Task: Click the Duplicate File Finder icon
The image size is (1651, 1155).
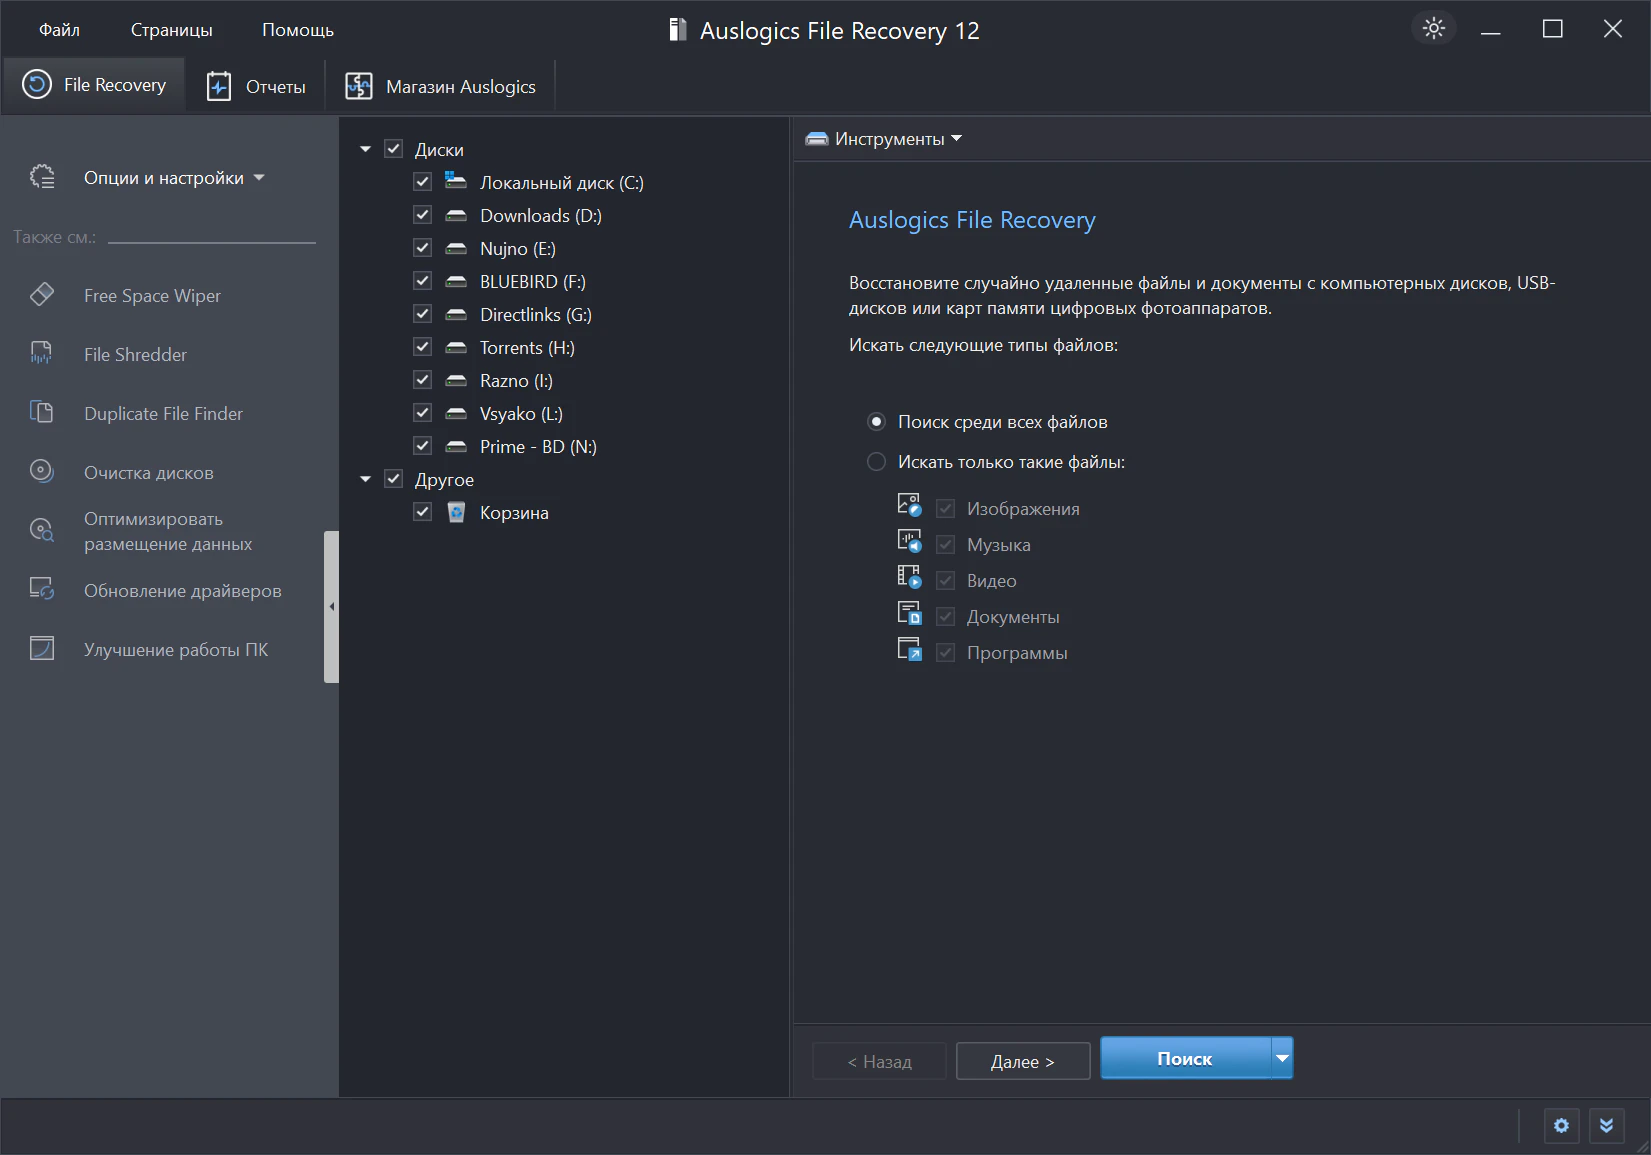Action: click(42, 412)
